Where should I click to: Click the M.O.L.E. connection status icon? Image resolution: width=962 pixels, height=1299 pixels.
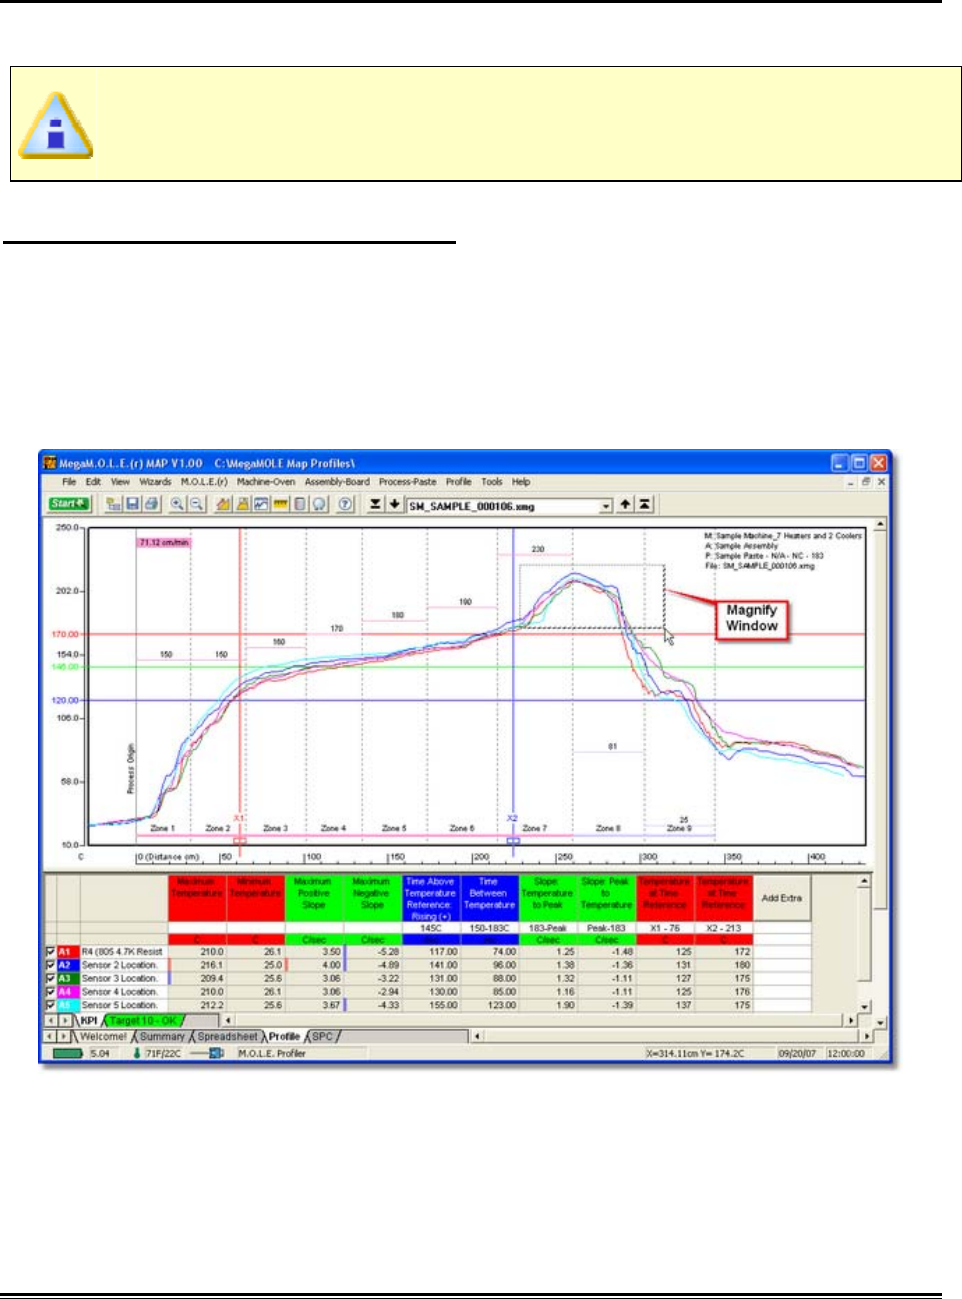point(207,1054)
